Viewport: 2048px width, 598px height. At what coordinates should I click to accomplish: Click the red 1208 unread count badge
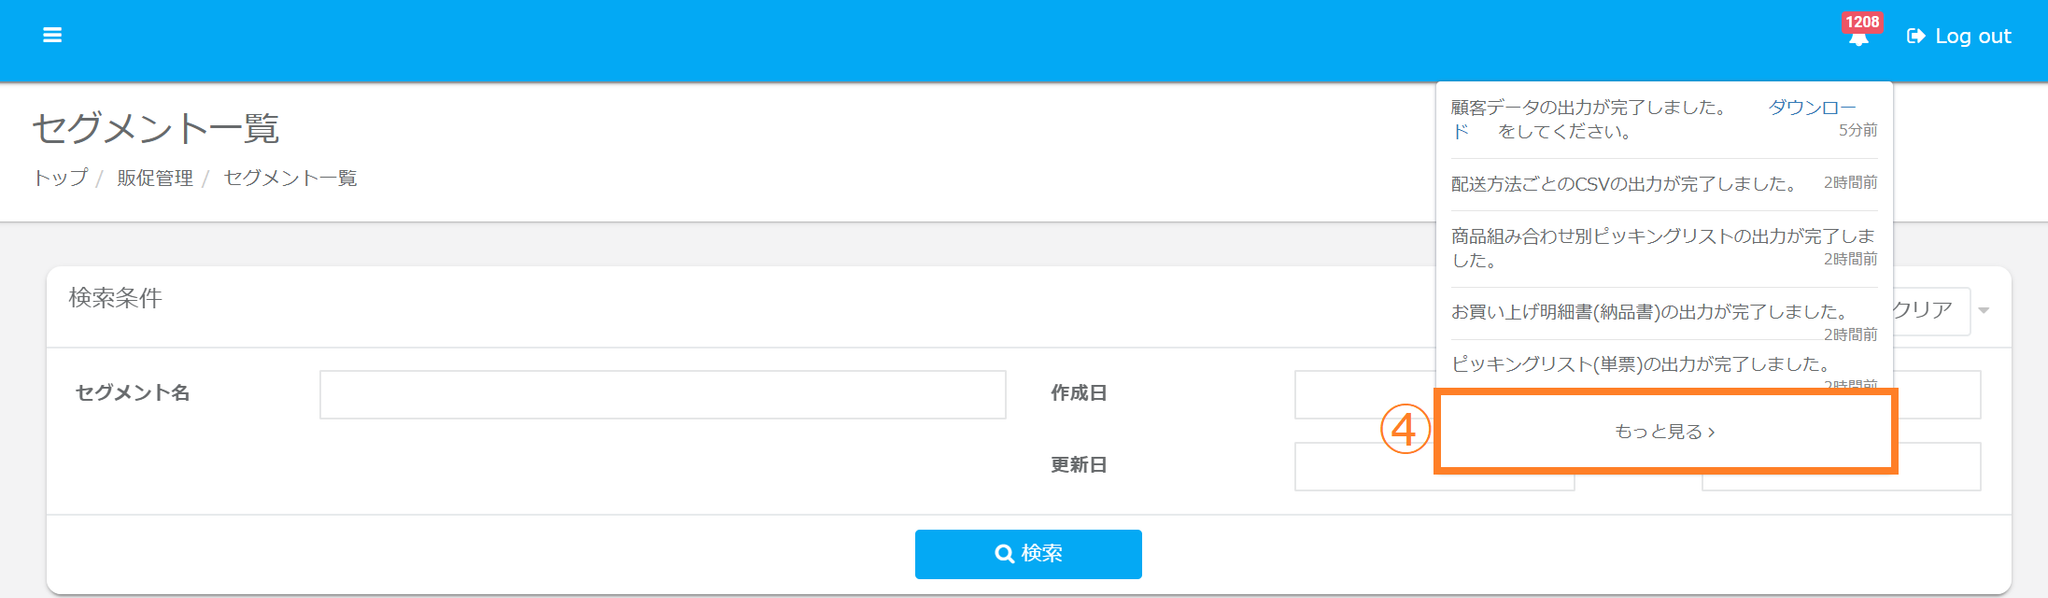tap(1862, 22)
